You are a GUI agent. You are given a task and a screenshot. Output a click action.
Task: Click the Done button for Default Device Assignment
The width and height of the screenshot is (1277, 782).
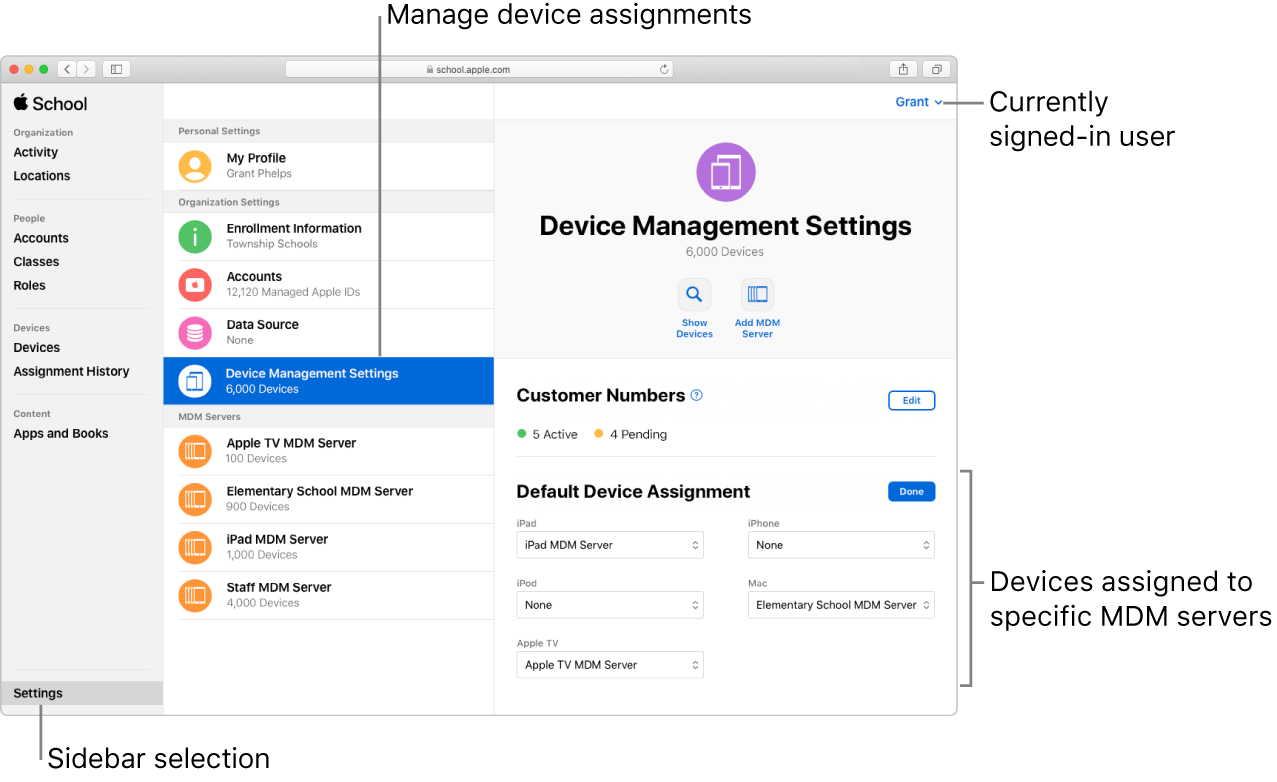[x=912, y=491]
